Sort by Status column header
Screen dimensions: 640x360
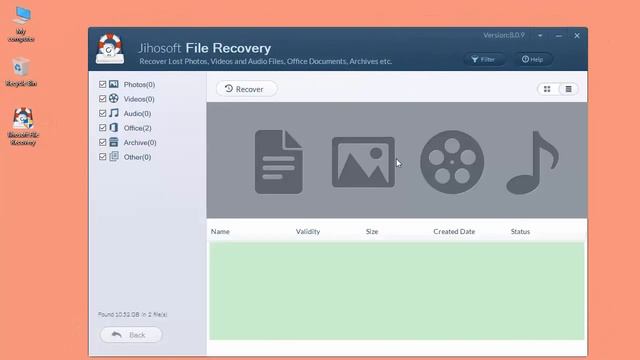click(x=520, y=231)
